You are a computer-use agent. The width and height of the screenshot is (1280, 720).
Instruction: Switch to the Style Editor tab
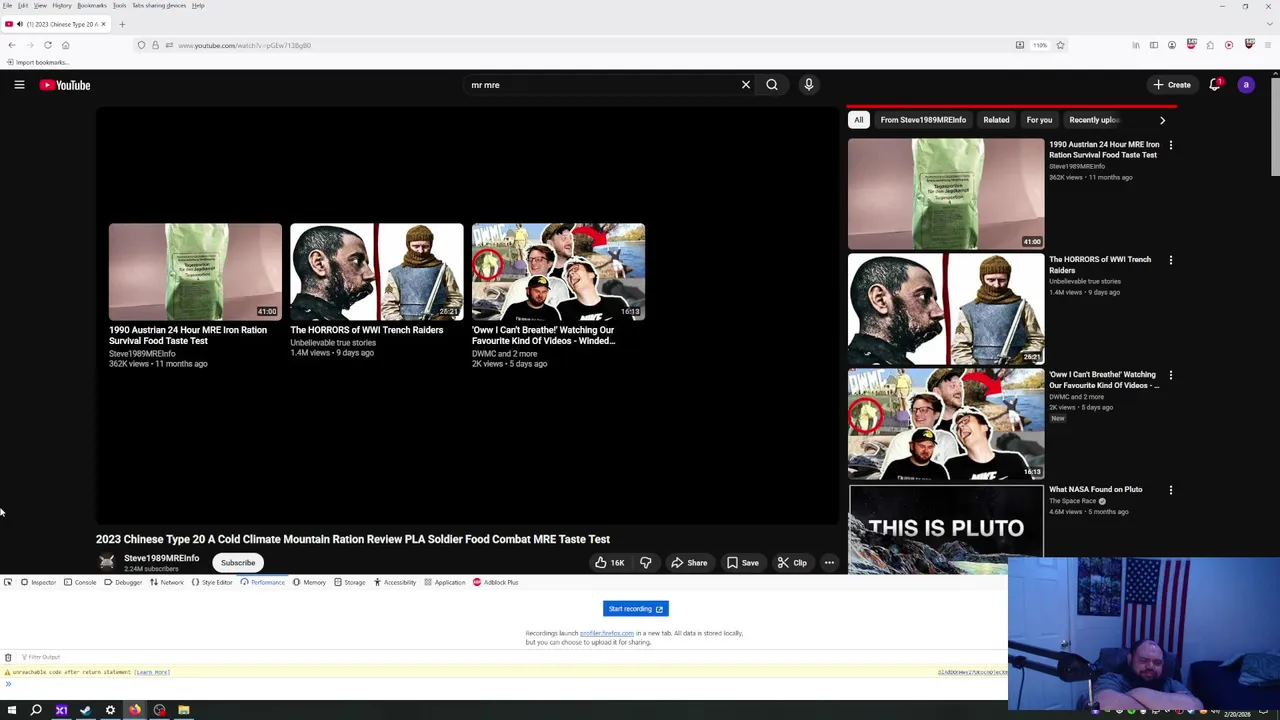(212, 582)
